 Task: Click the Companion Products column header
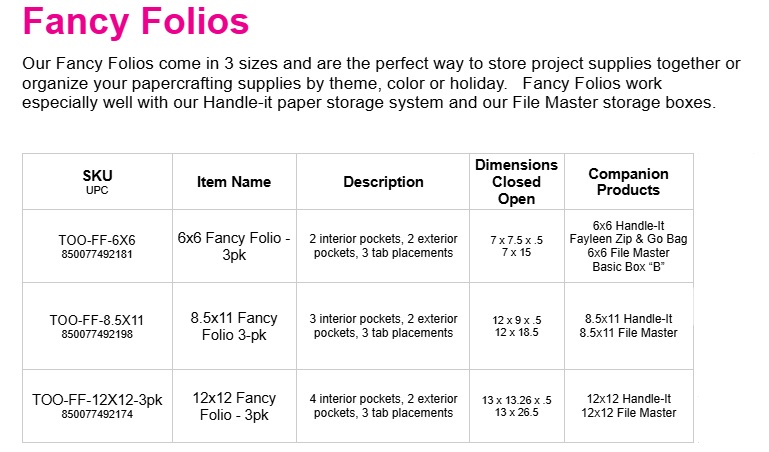628,182
